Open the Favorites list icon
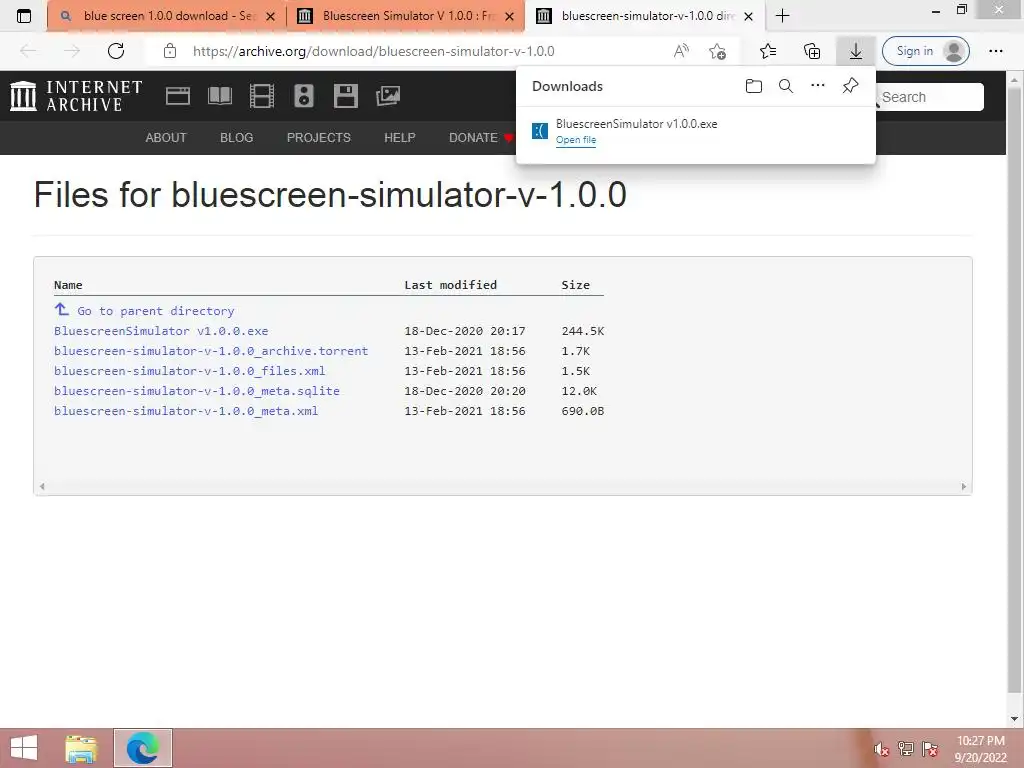The width and height of the screenshot is (1024, 768). point(768,51)
